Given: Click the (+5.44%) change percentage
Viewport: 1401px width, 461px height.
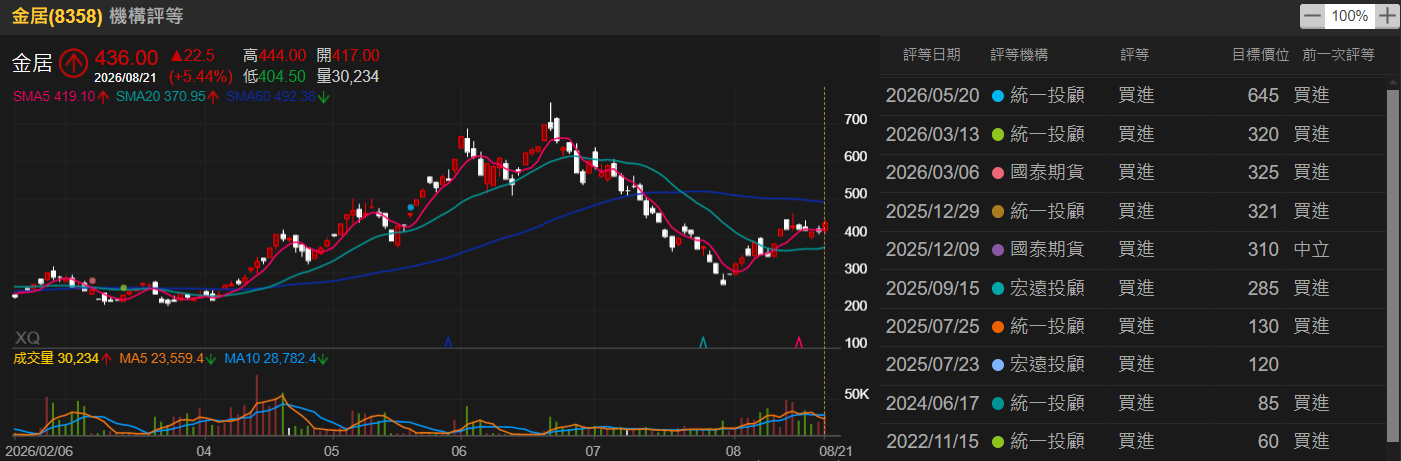Looking at the screenshot, I should (x=200, y=76).
